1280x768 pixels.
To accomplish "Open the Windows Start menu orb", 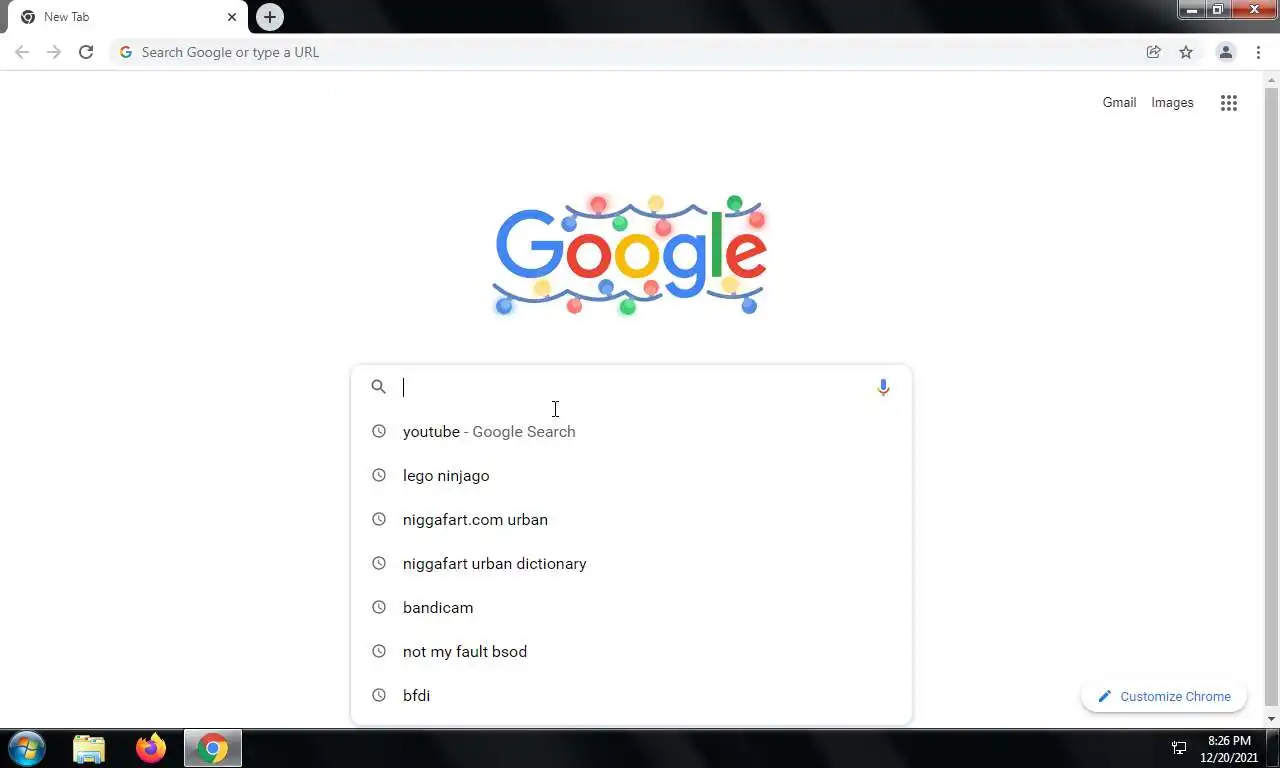I will 27,748.
